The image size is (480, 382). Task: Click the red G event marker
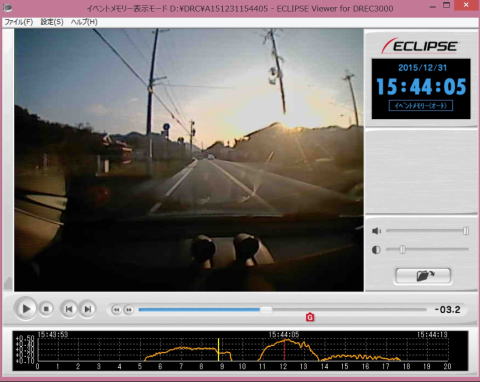[310, 317]
